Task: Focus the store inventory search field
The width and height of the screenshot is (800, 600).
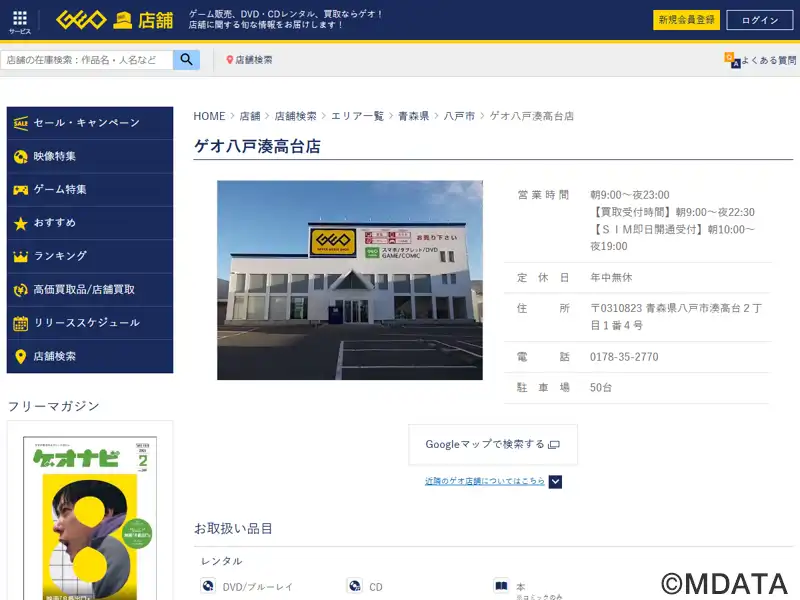Action: [87, 60]
